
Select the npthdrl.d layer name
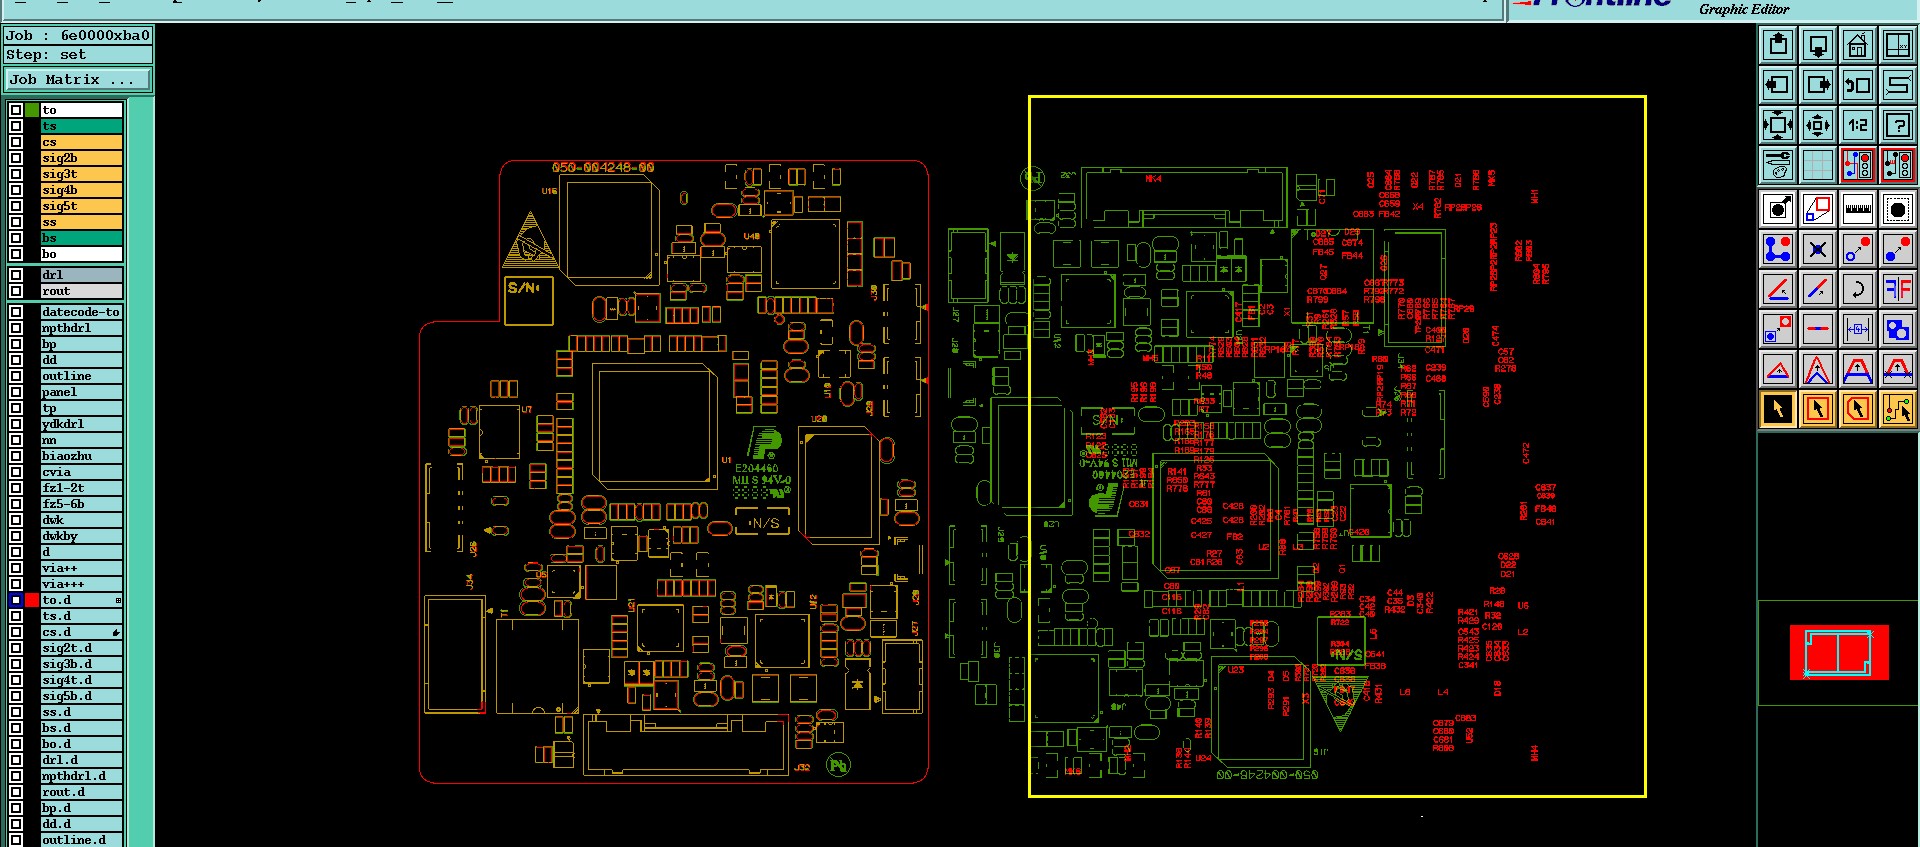point(81,776)
